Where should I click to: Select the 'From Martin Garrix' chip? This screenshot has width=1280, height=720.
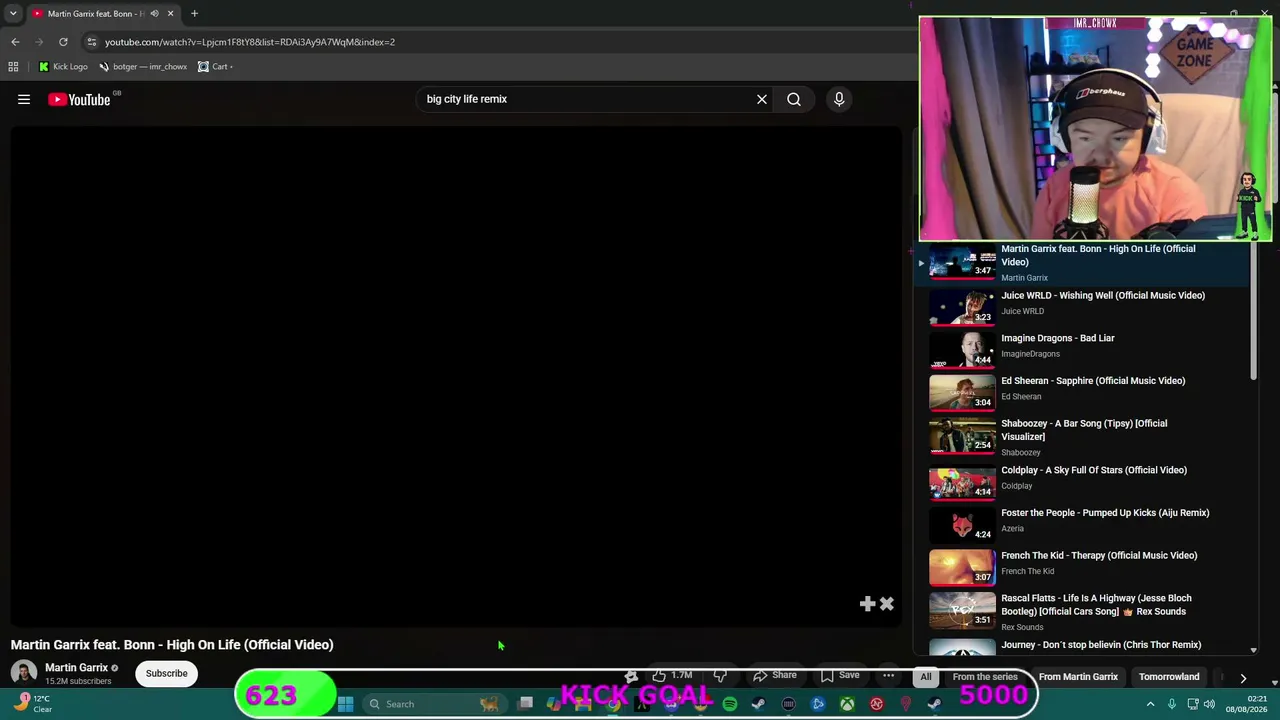(1078, 677)
